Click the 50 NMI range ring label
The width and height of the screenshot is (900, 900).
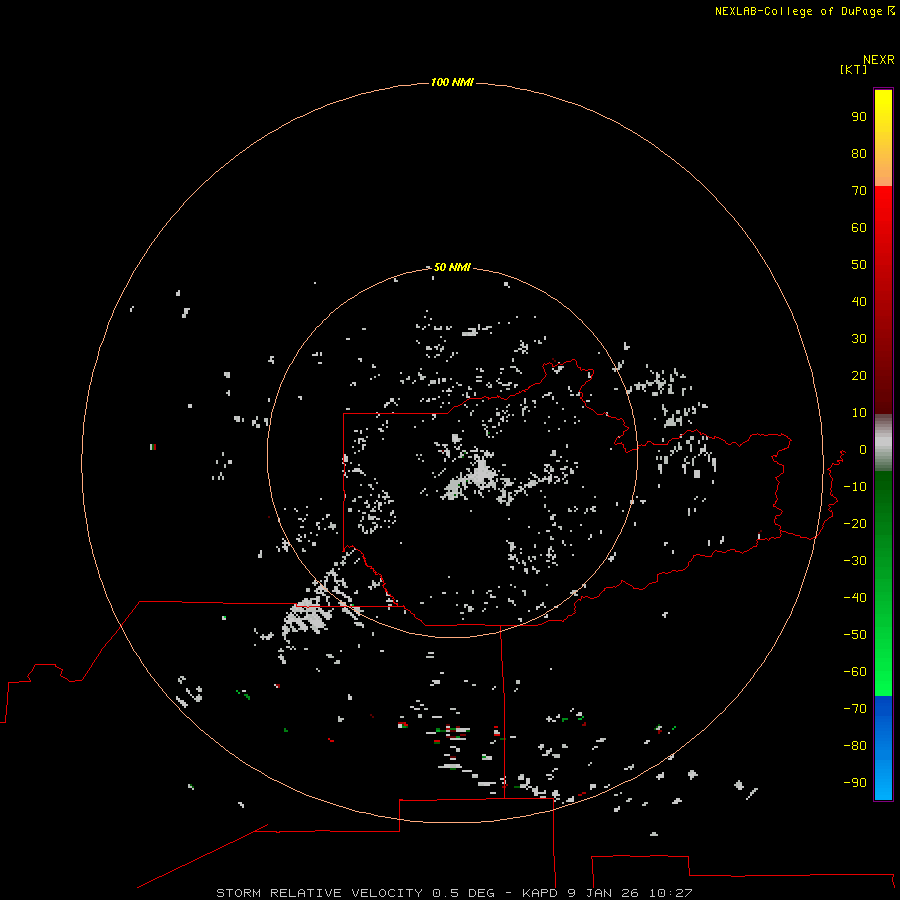(452, 267)
